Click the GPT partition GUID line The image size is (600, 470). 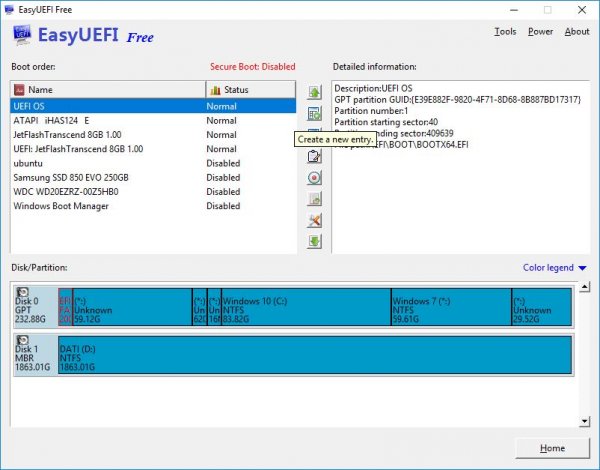[x=458, y=100]
